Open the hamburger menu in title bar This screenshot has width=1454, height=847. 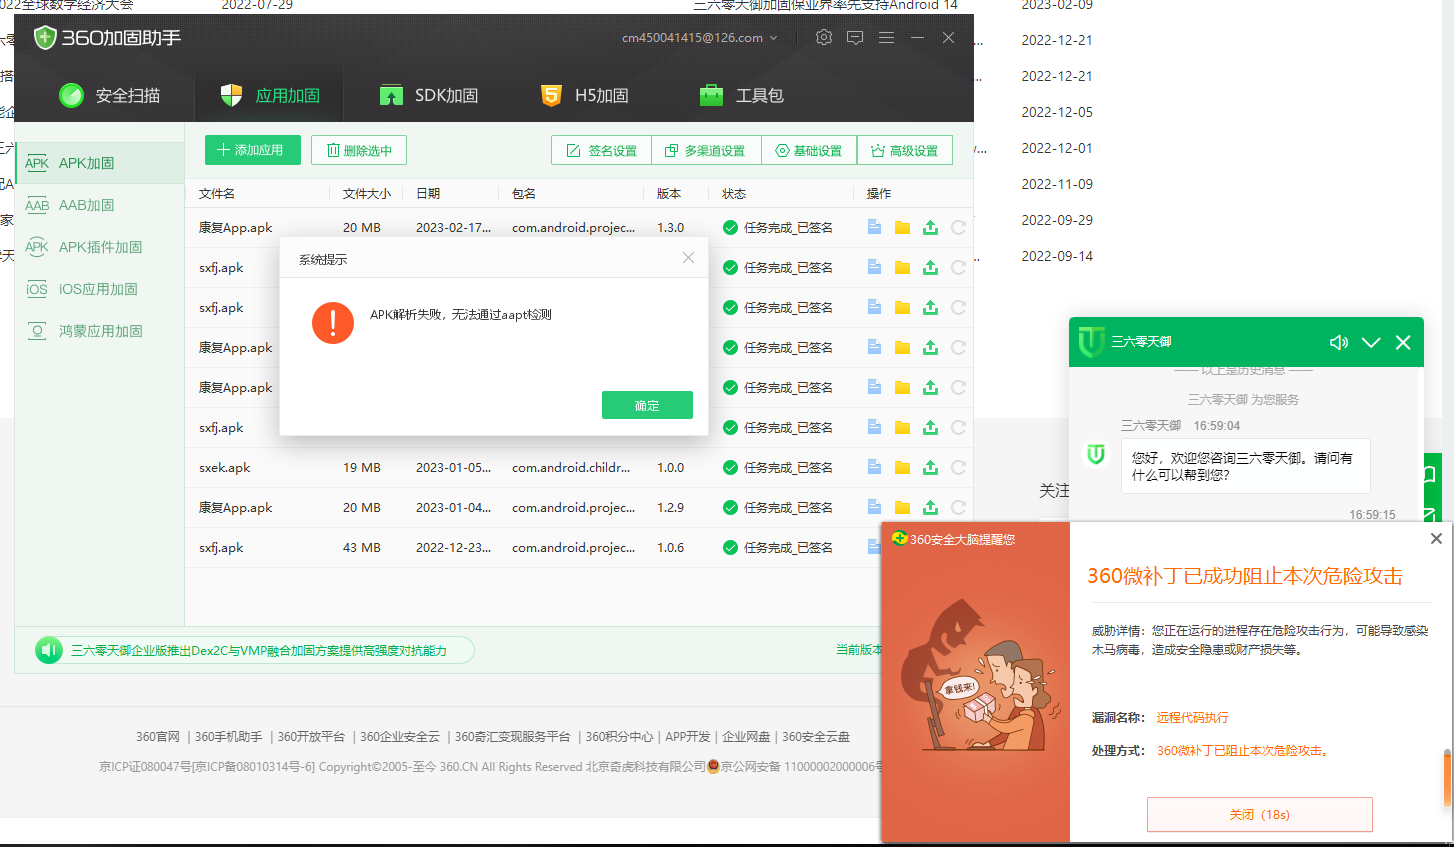(x=886, y=37)
